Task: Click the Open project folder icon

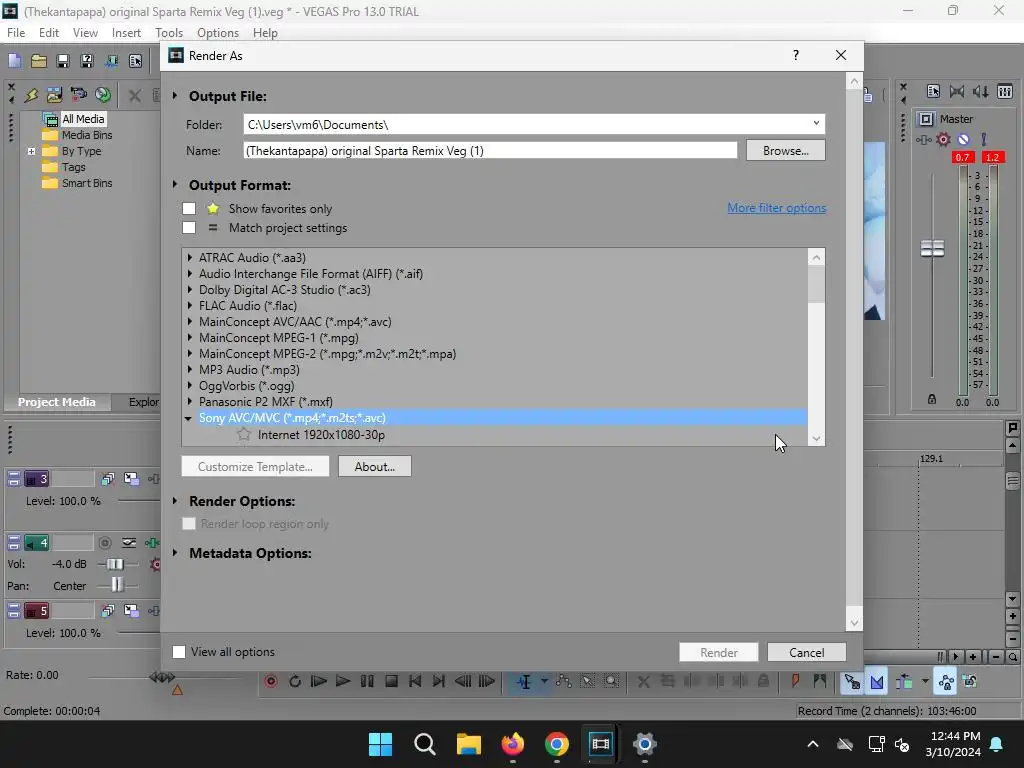Action: pyautogui.click(x=39, y=61)
